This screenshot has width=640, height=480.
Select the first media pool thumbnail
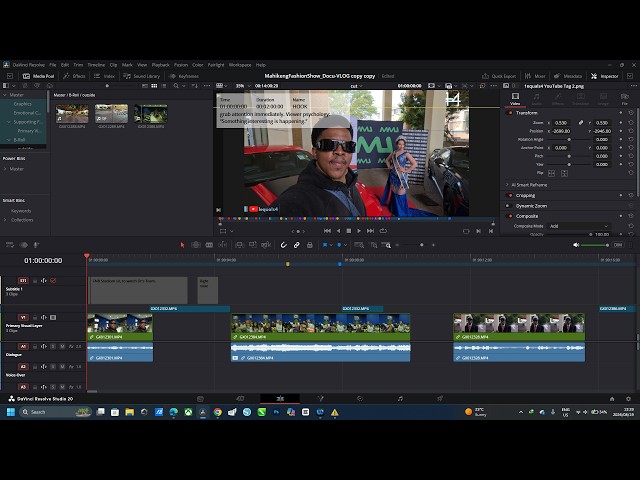coord(72,113)
